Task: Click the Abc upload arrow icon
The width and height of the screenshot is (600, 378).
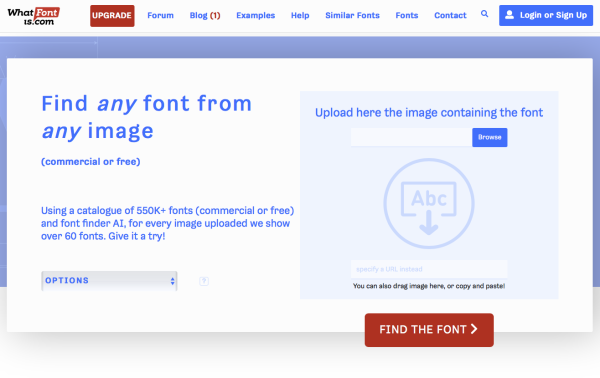Action: (429, 204)
